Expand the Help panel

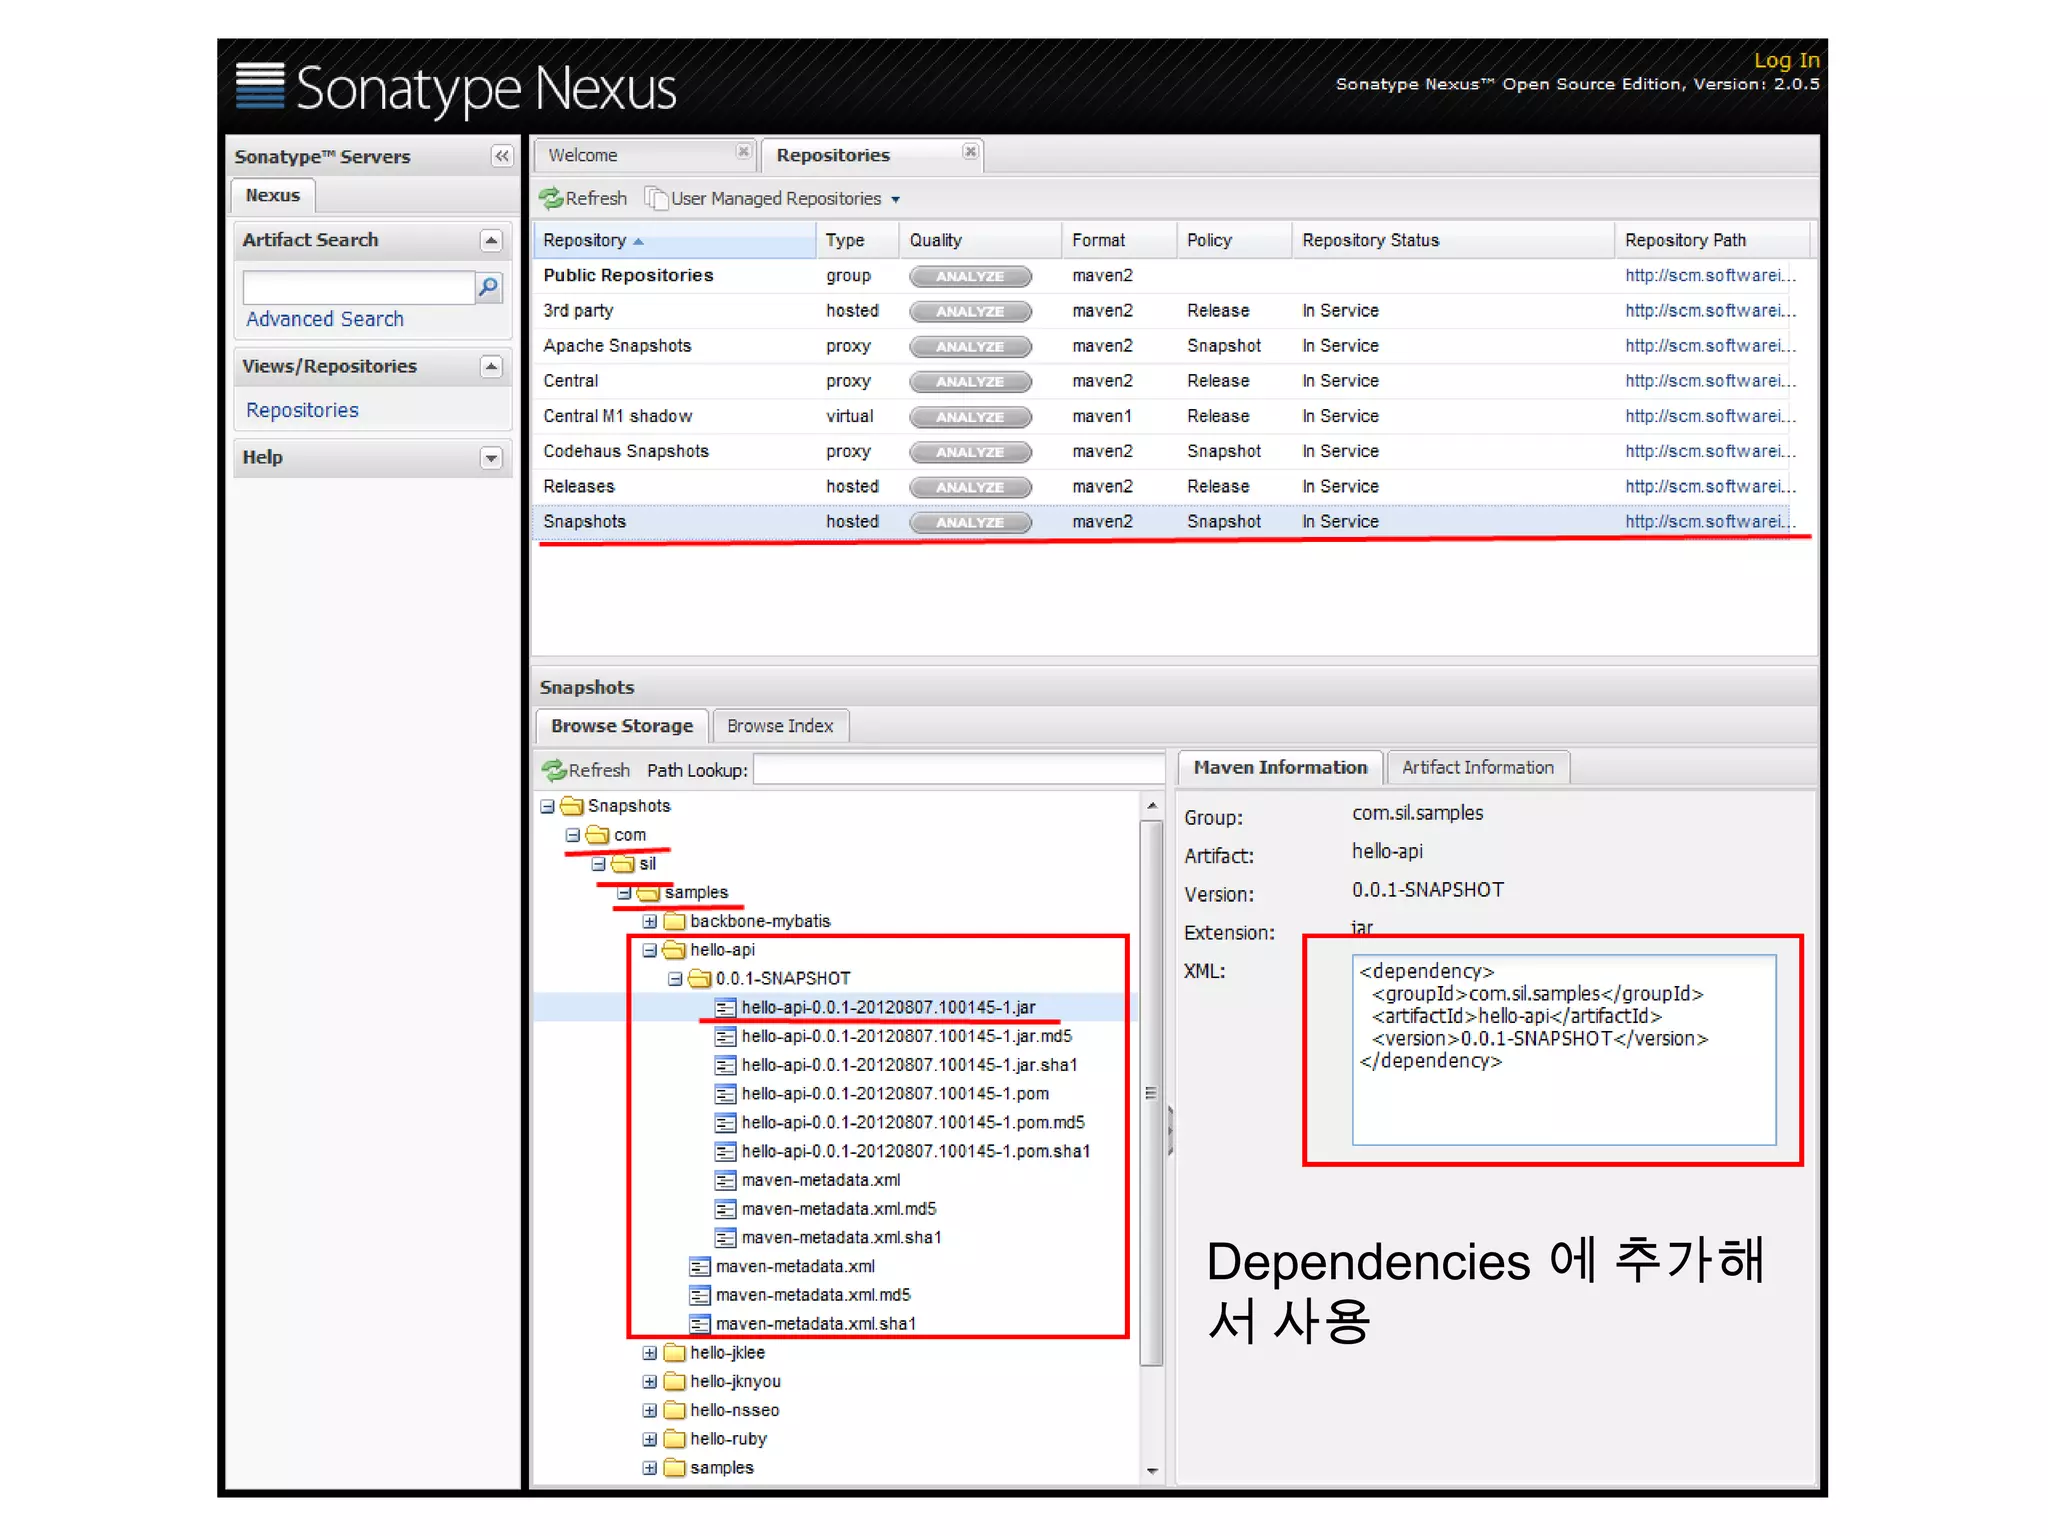point(491,458)
